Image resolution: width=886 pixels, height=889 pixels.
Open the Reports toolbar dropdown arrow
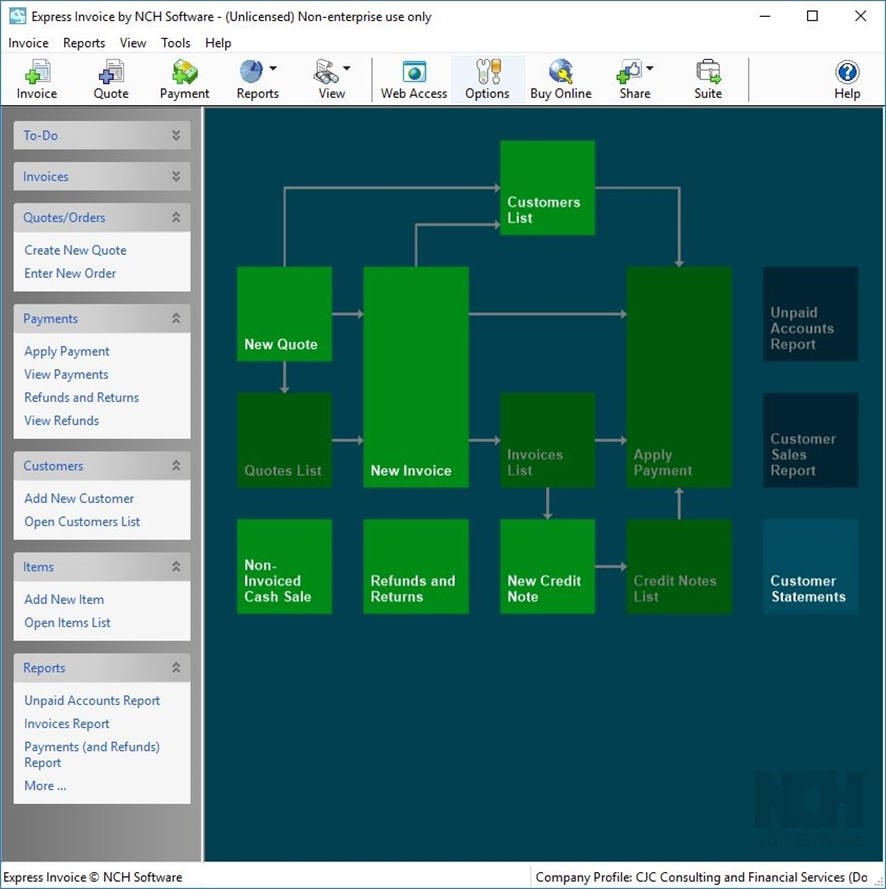click(x=273, y=69)
